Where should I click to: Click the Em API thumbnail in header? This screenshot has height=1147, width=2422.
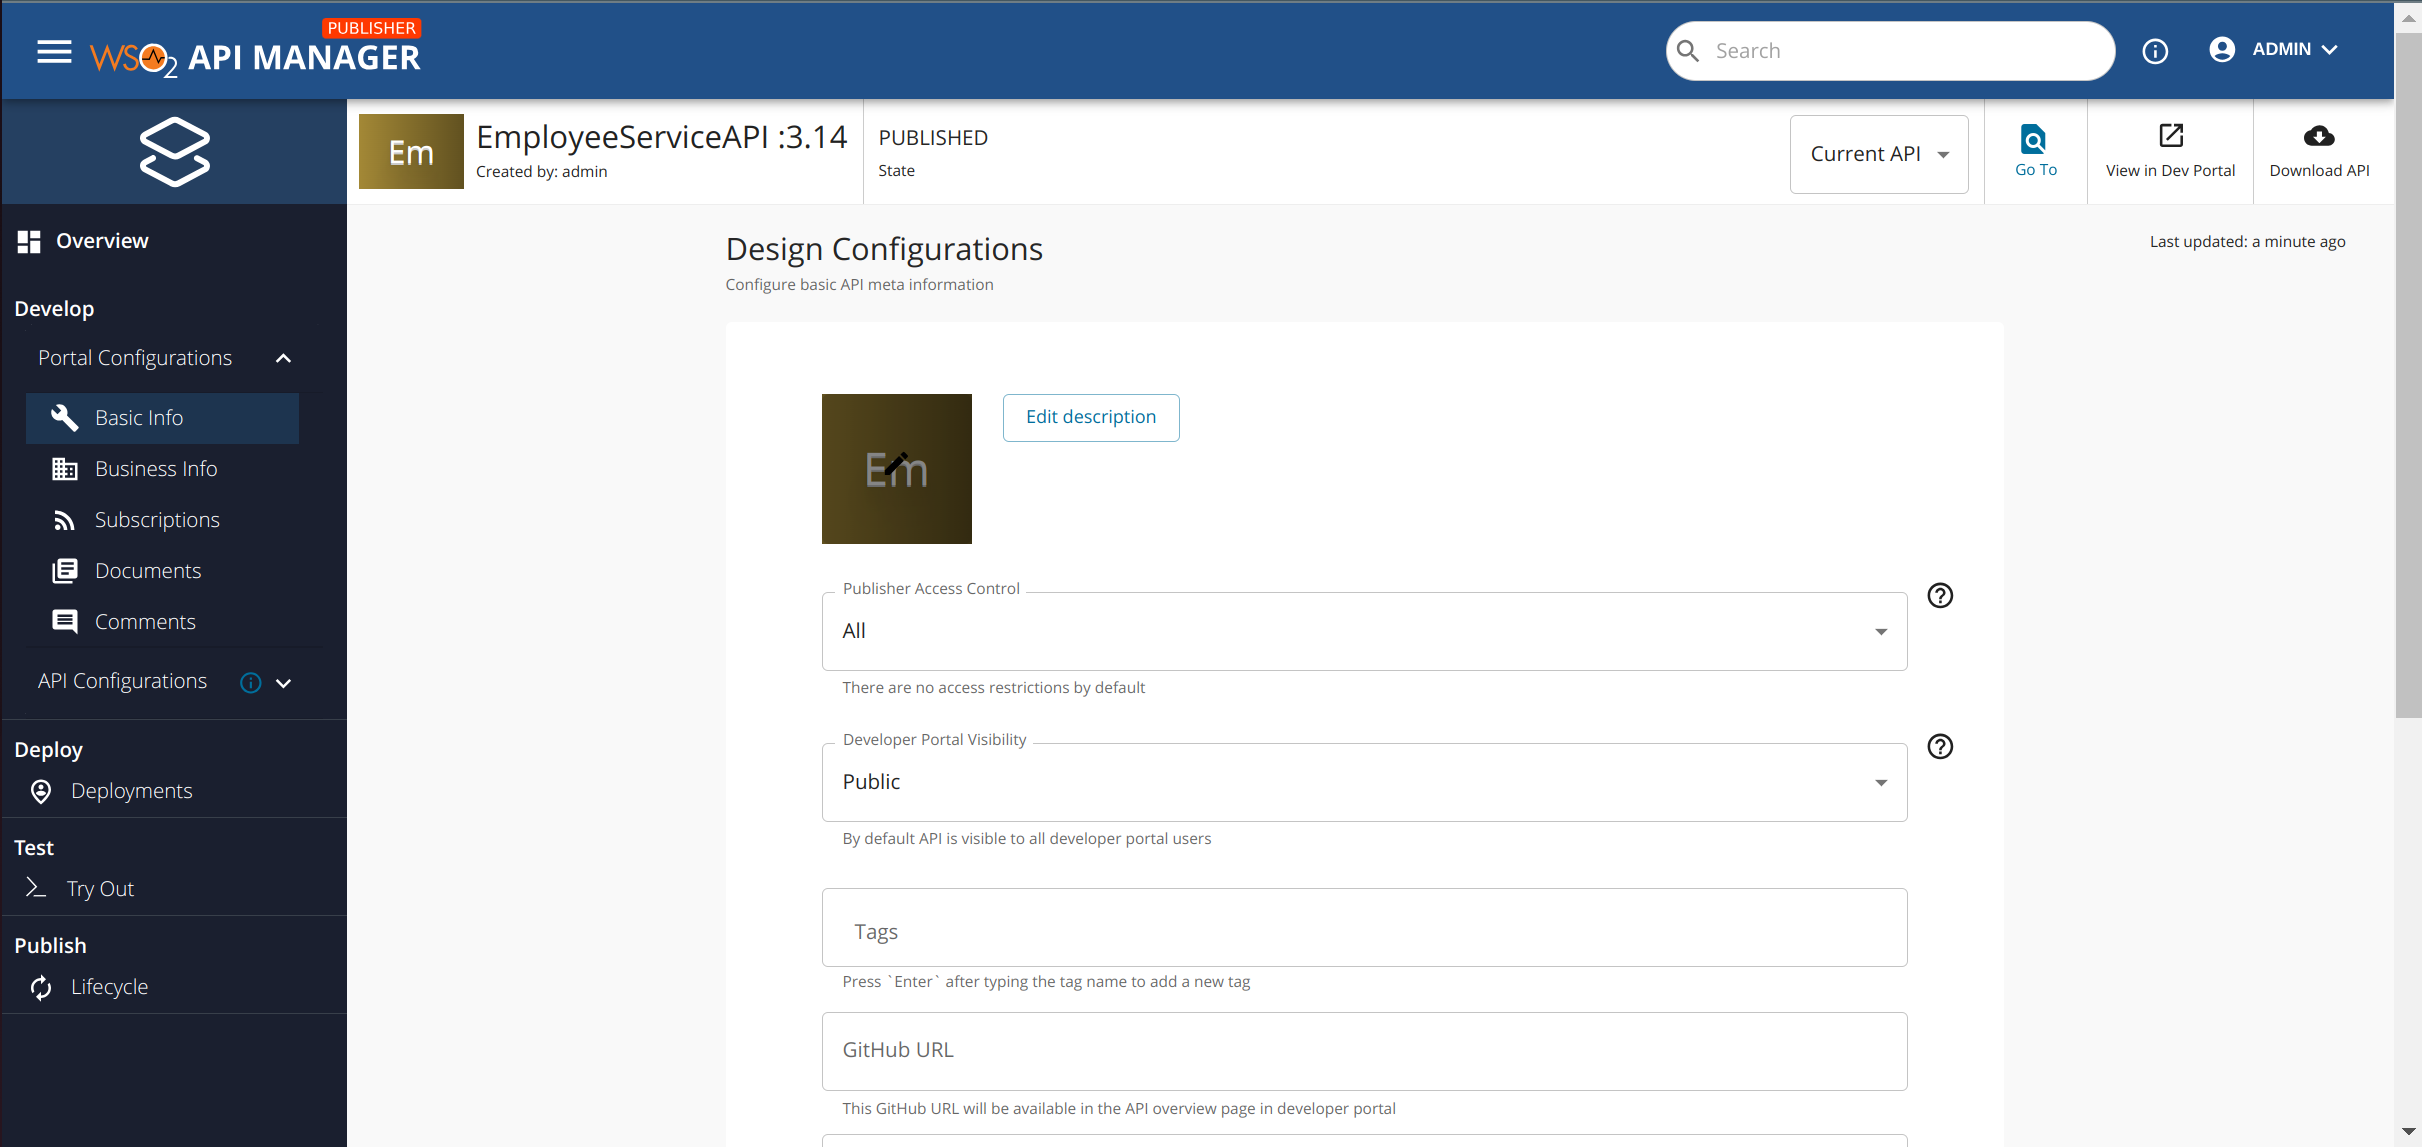(x=411, y=152)
